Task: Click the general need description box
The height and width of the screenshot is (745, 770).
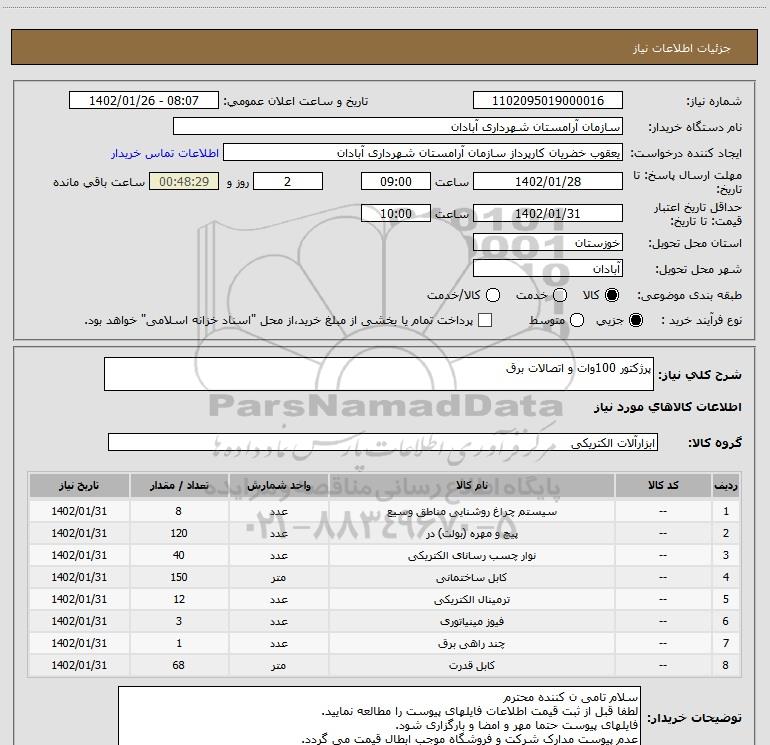Action: pos(379,374)
